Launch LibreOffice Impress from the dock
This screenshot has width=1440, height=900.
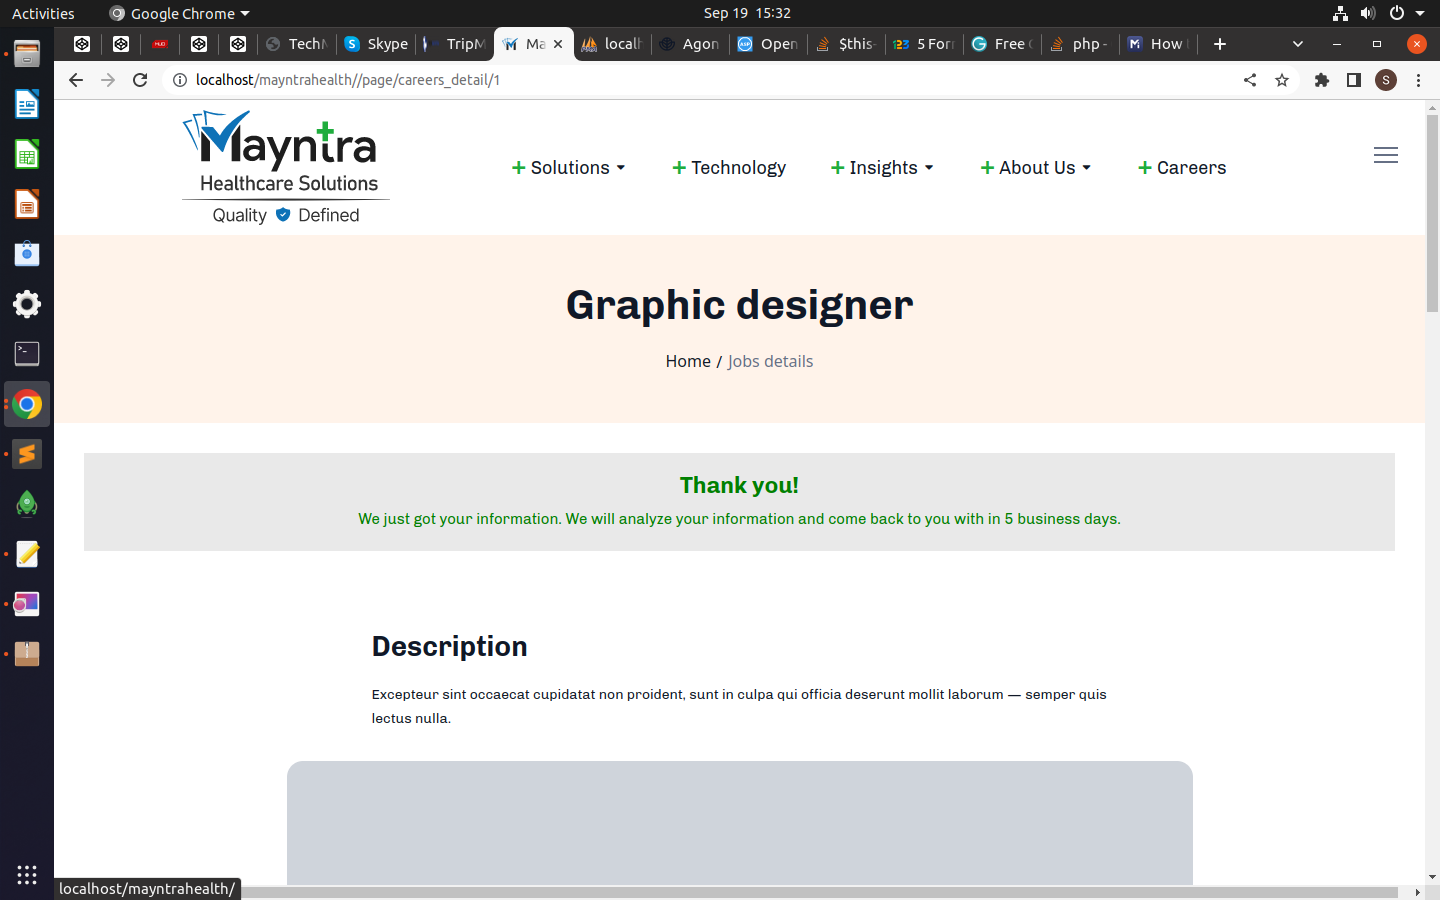coord(27,204)
